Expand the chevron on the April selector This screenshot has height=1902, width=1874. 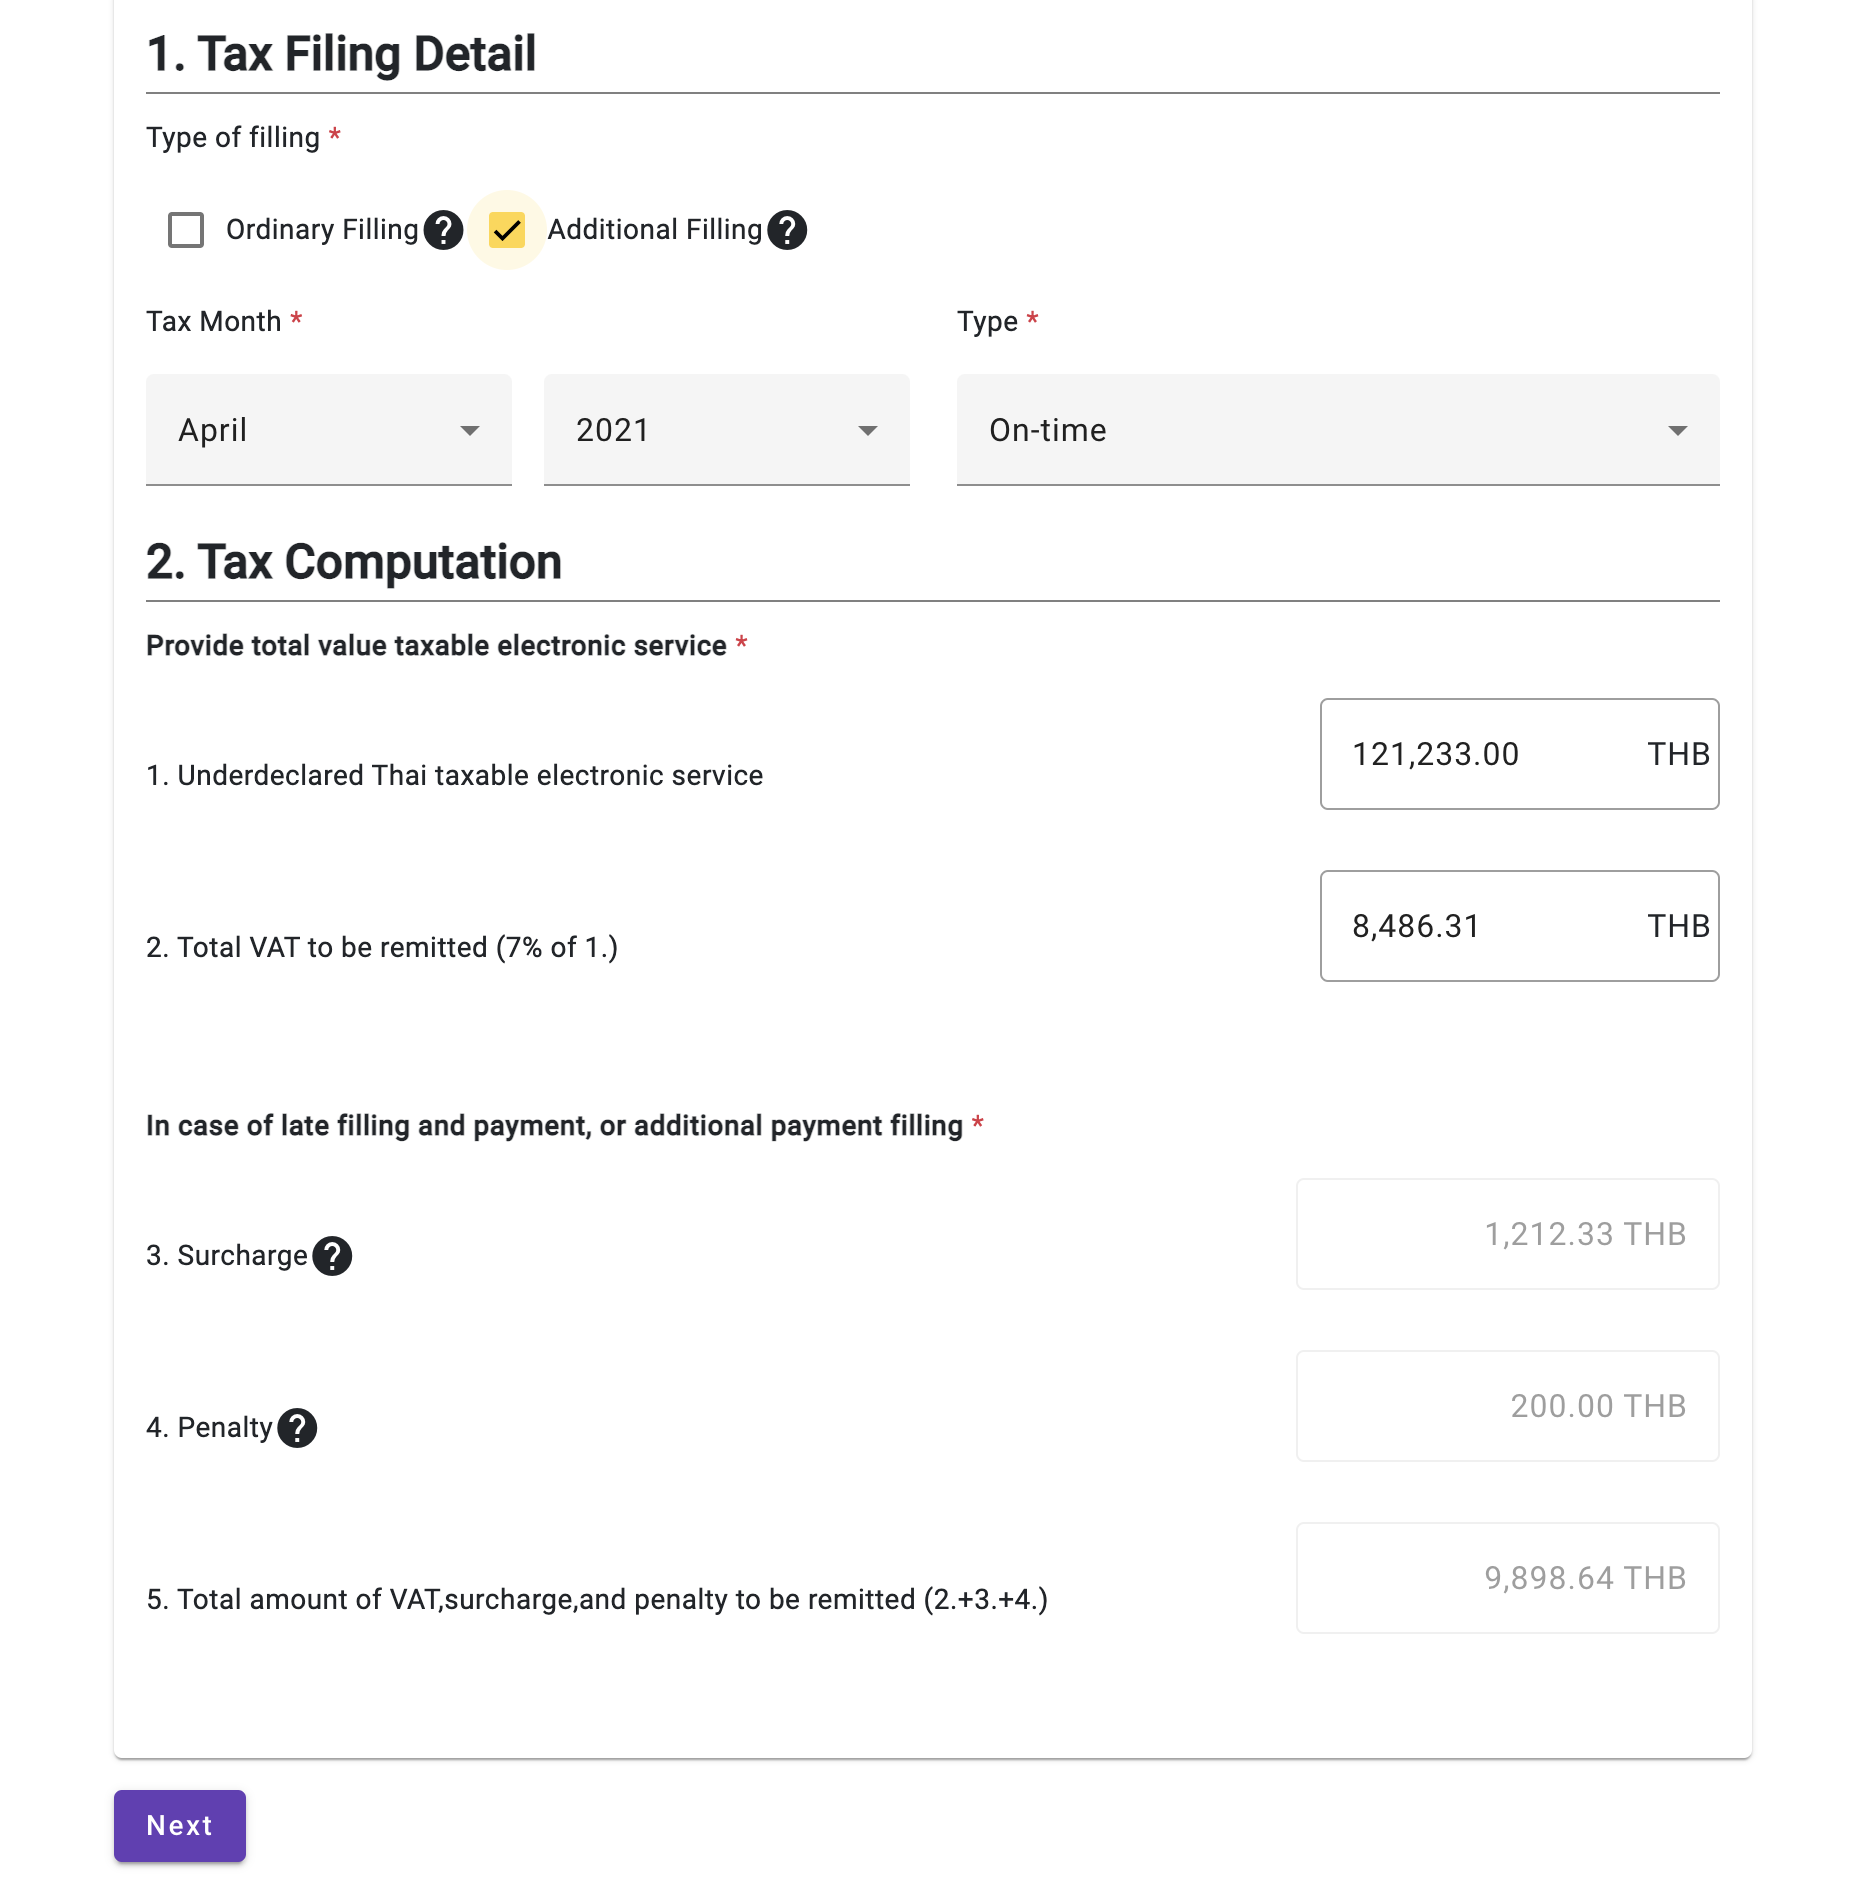pos(470,430)
